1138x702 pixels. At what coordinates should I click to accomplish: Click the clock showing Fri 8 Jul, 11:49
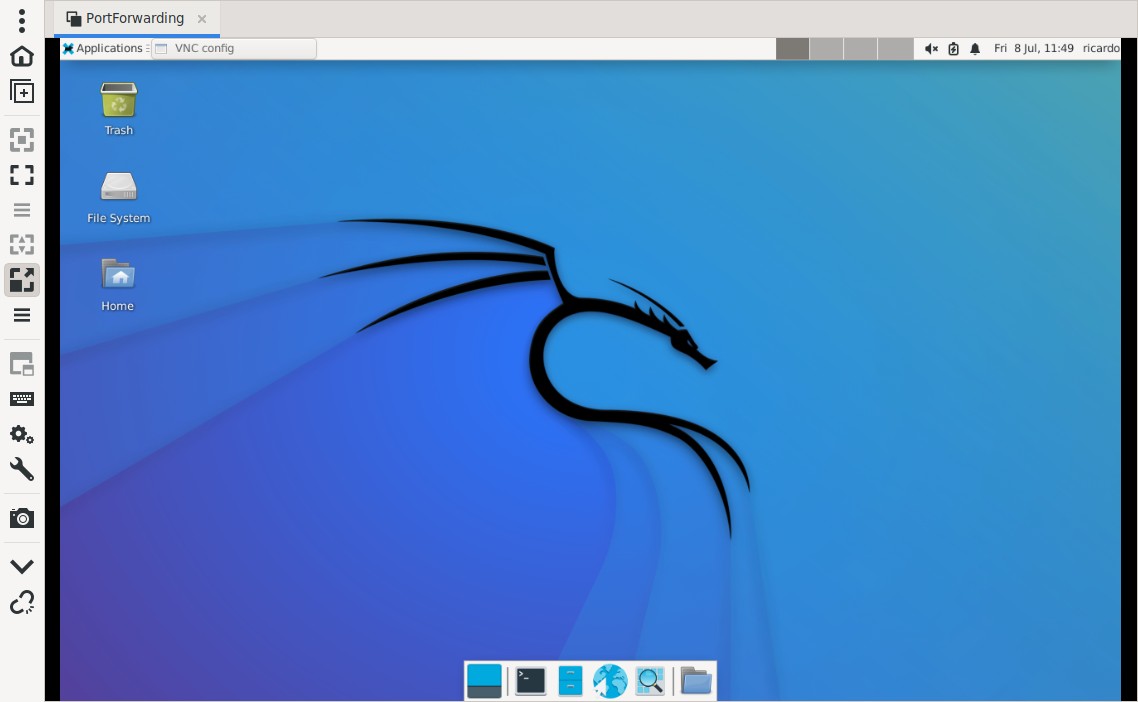(x=1033, y=48)
